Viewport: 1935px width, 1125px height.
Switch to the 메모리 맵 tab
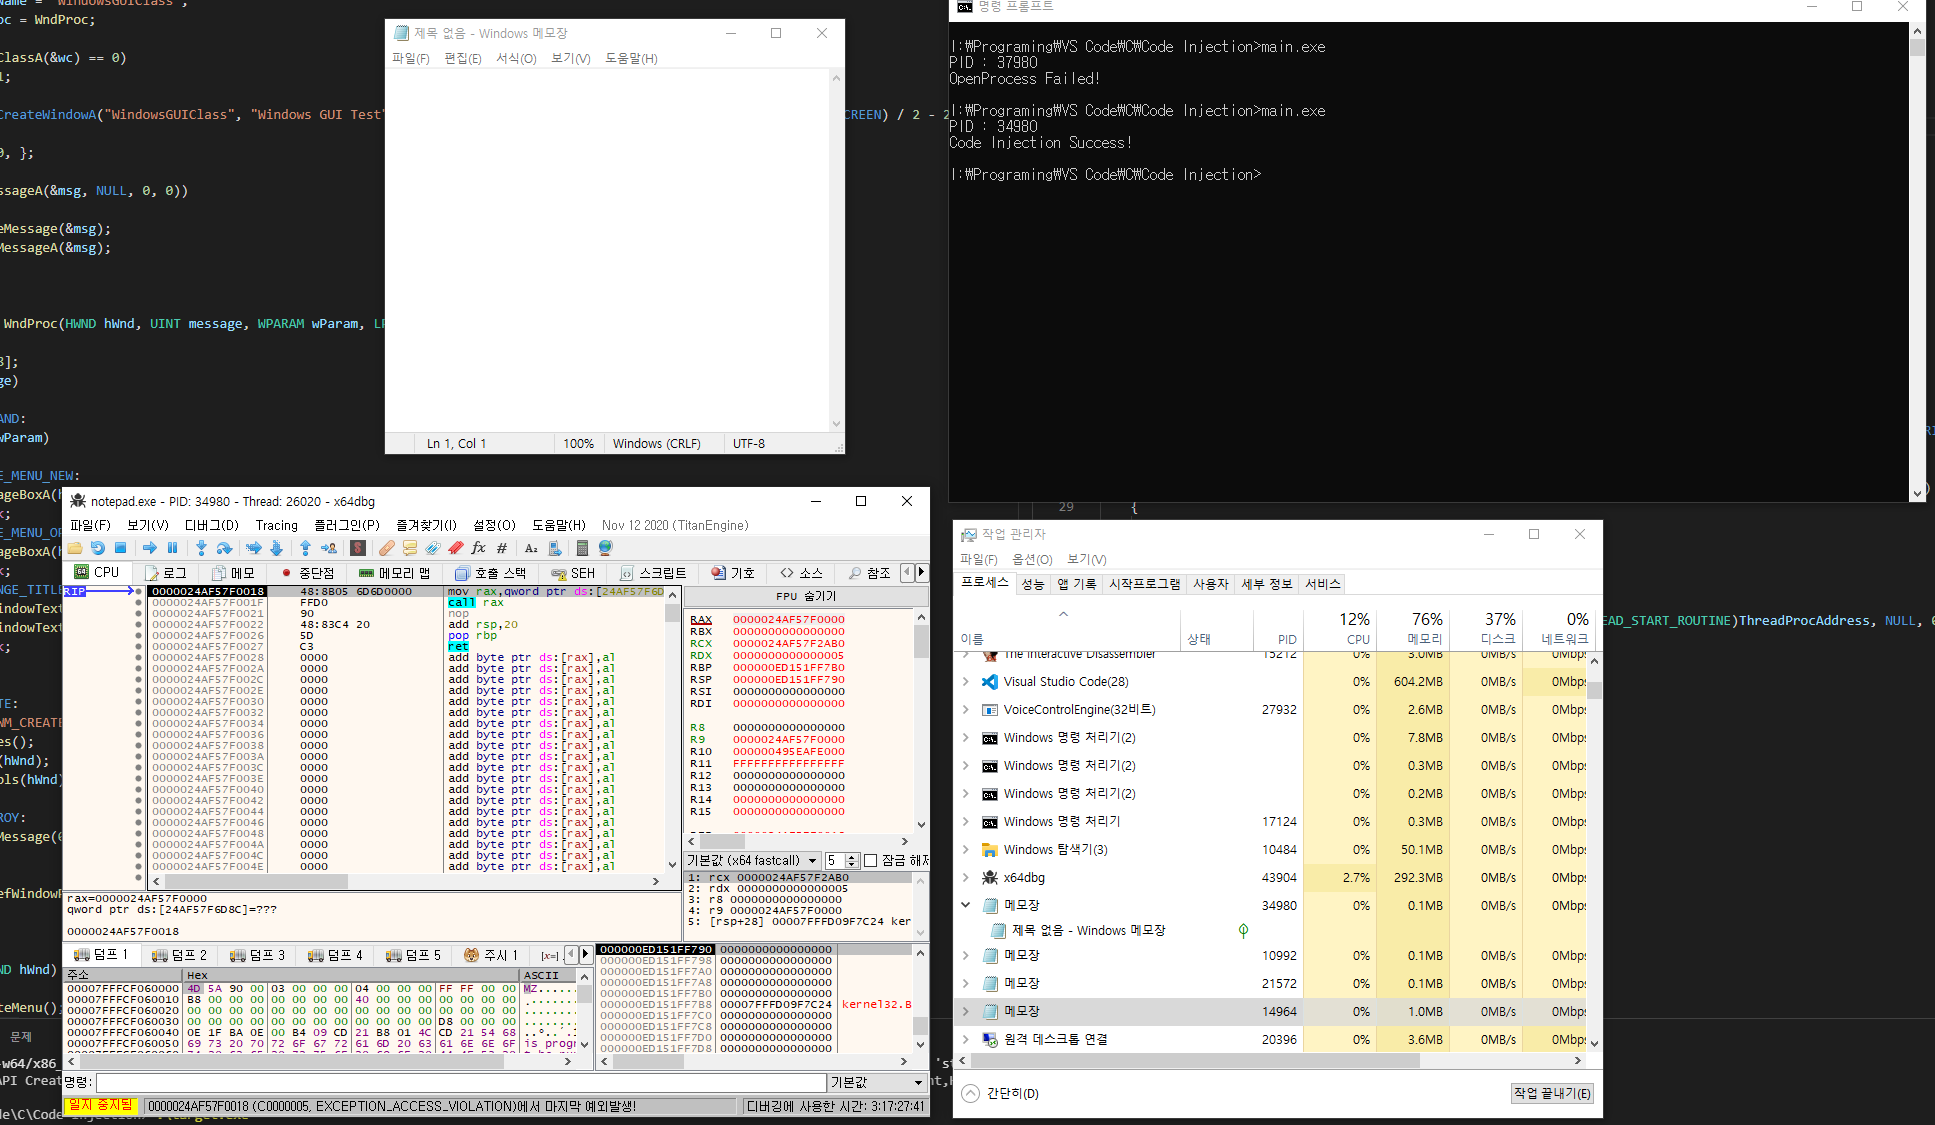coord(394,573)
